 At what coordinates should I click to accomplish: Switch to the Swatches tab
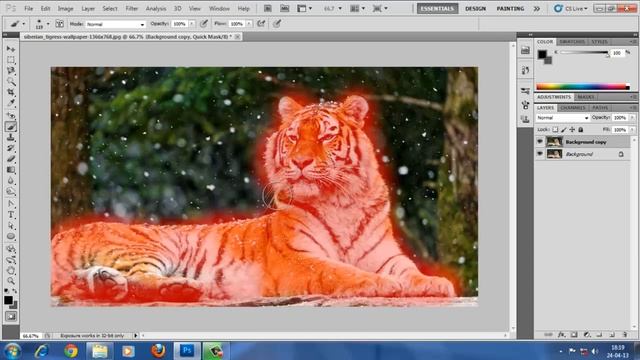click(x=572, y=42)
